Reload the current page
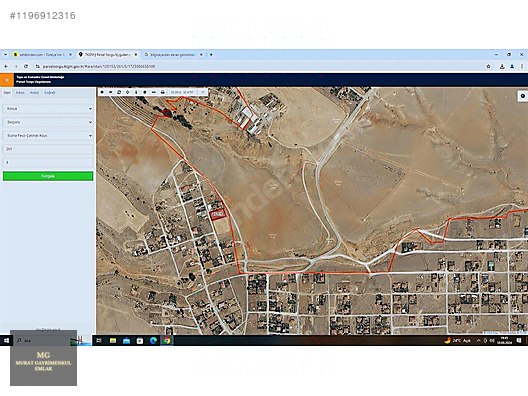 26,66
